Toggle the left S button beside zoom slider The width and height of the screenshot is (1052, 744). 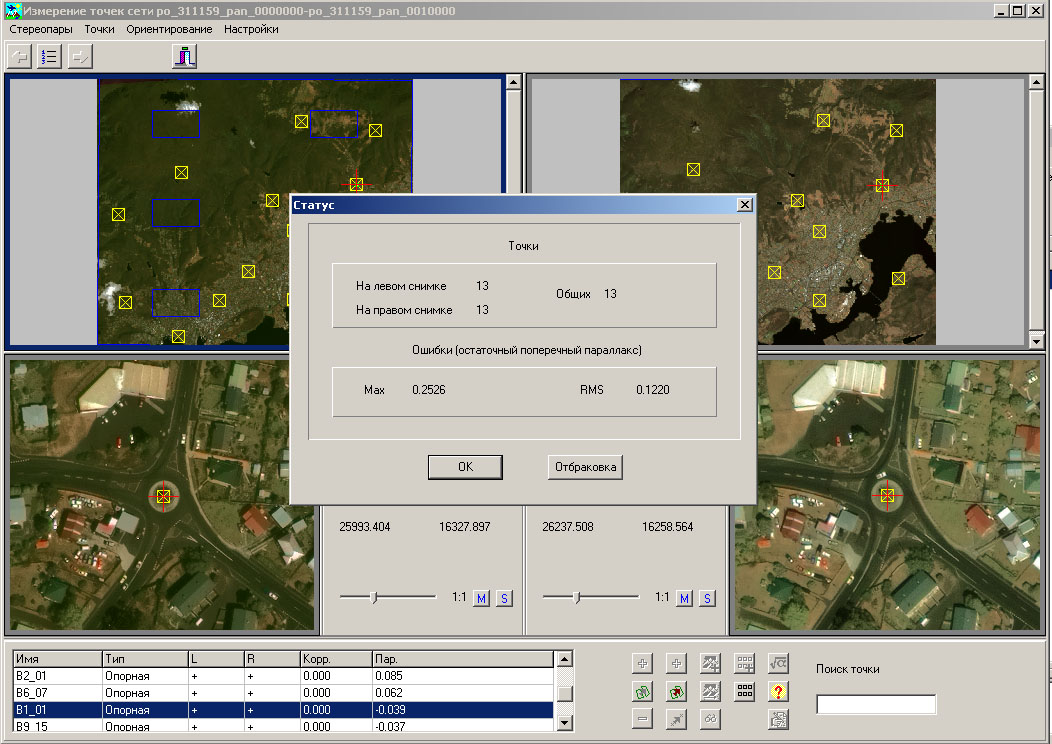tap(504, 598)
